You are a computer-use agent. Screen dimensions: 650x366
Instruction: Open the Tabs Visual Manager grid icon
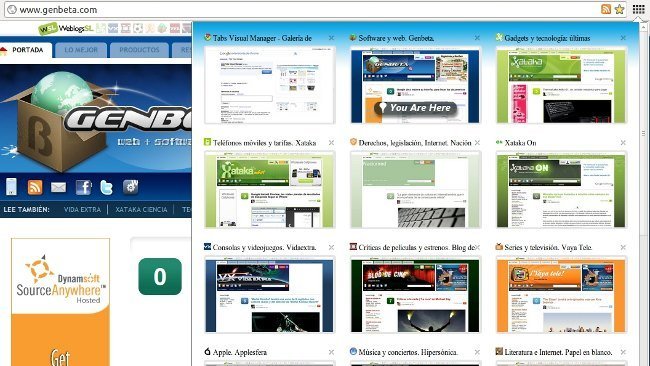(x=638, y=9)
